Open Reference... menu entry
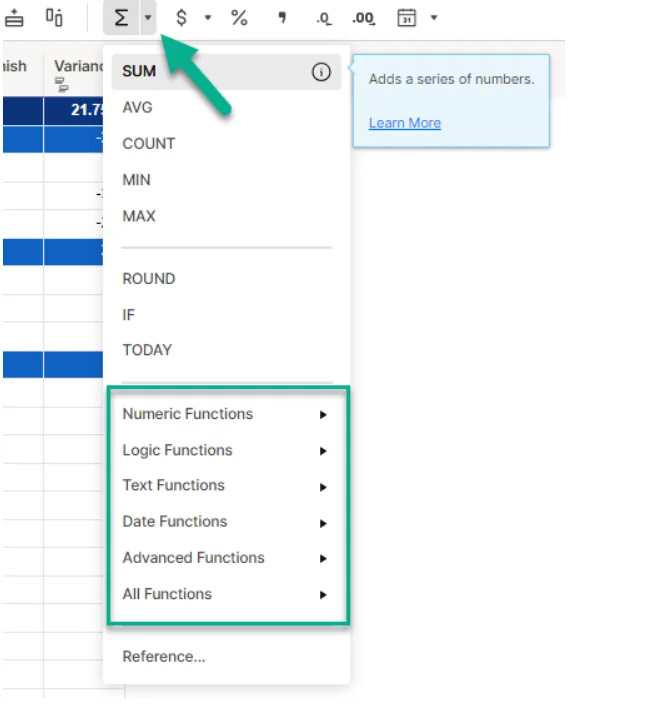This screenshot has height=708, width=652. (x=226, y=657)
